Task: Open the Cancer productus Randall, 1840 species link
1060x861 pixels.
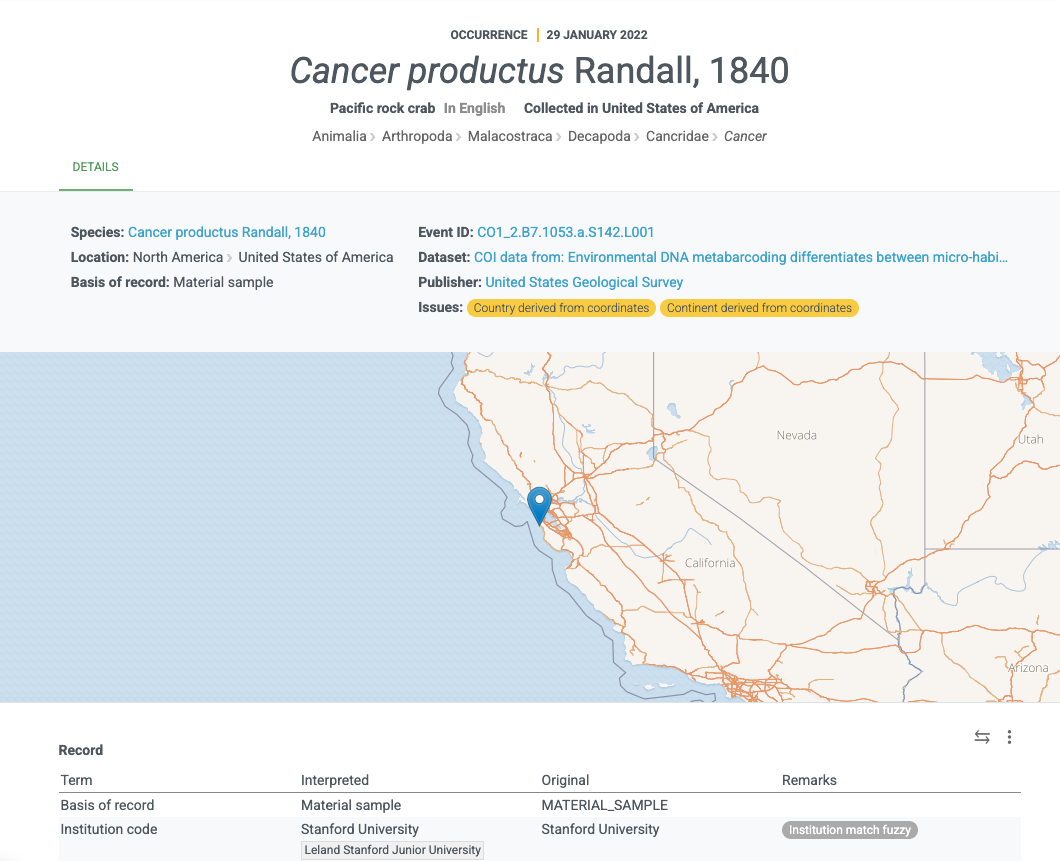Action: tap(226, 232)
